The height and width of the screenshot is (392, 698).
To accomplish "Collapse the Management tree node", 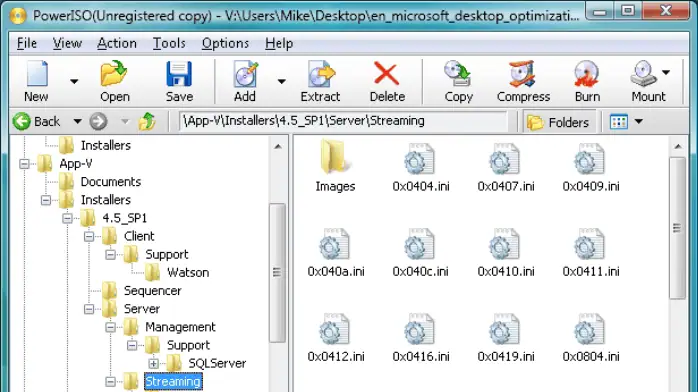I will coord(110,327).
